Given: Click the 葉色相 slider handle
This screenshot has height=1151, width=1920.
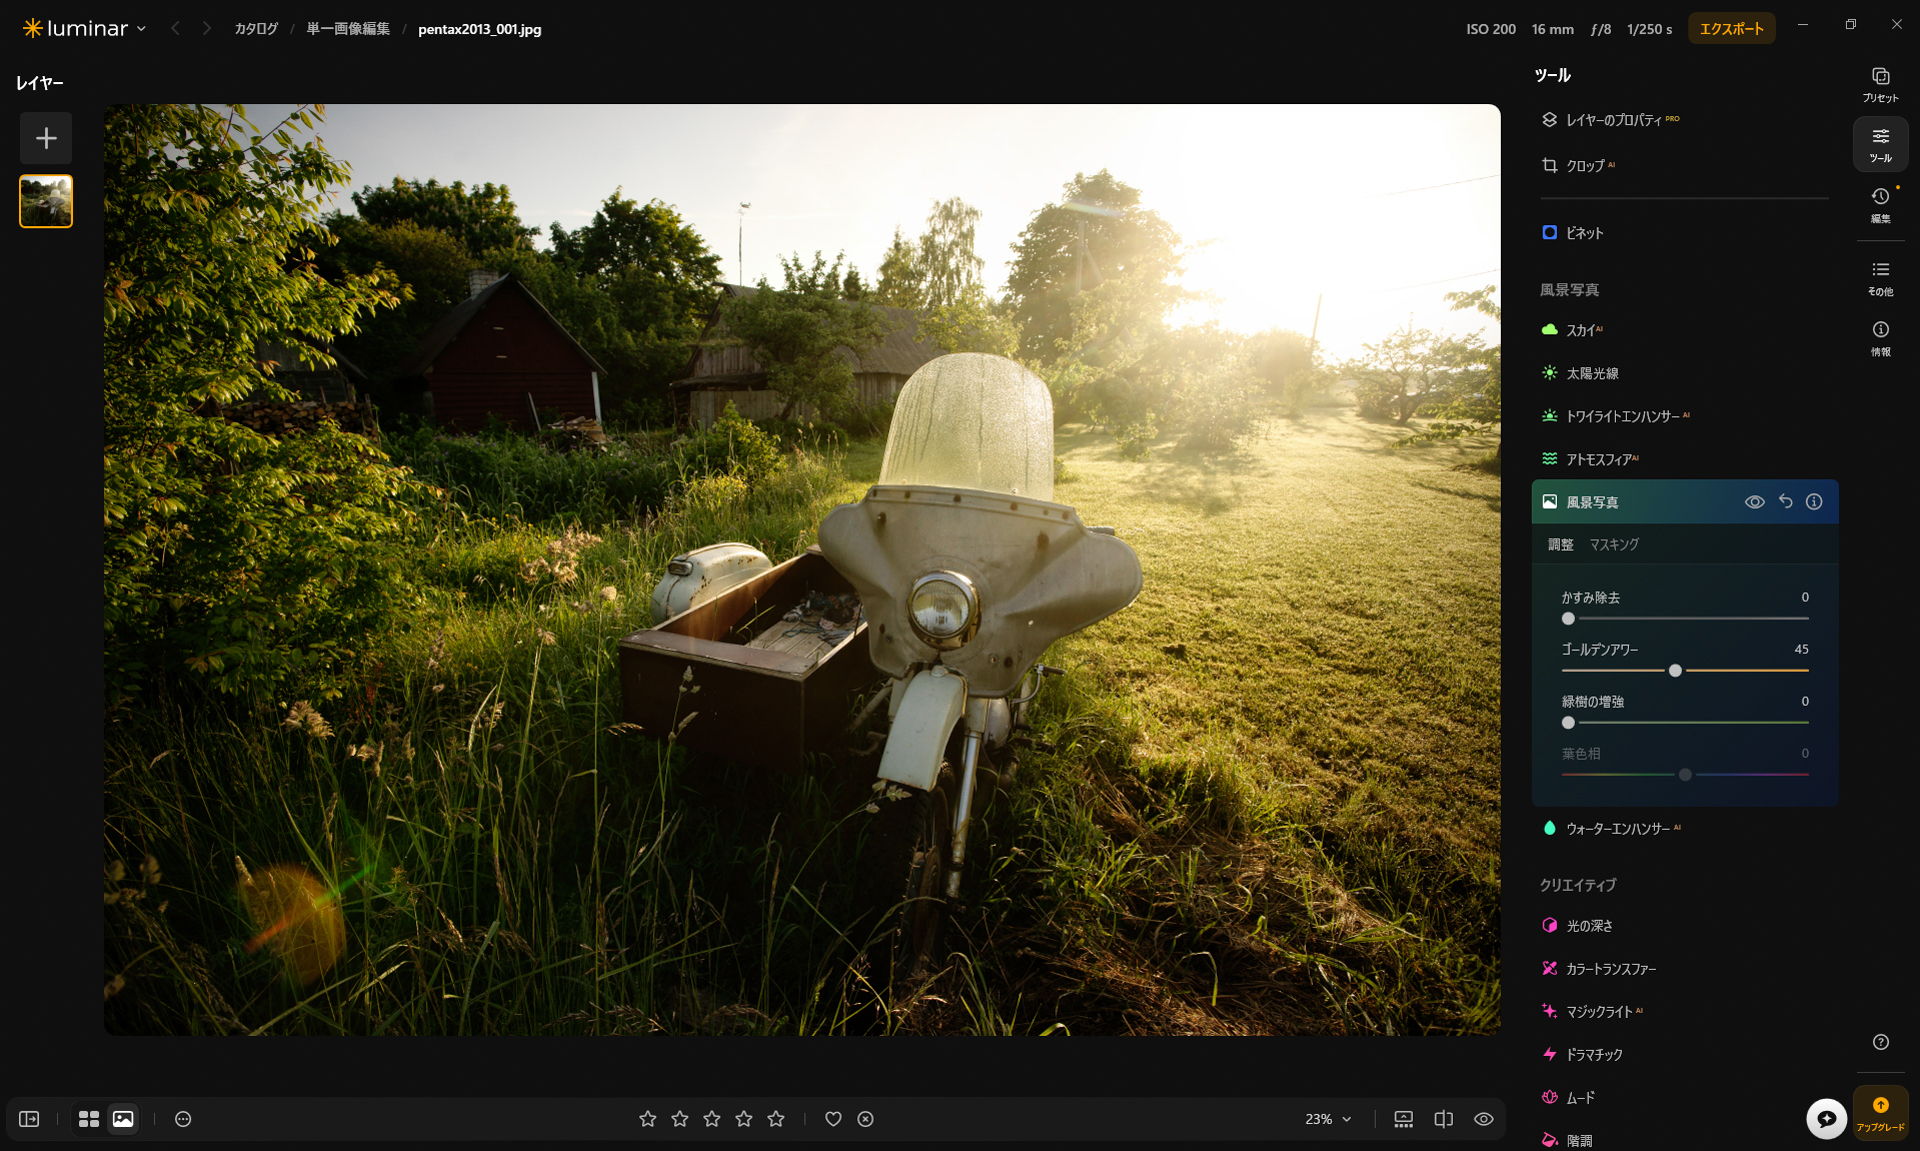Looking at the screenshot, I should pos(1685,775).
